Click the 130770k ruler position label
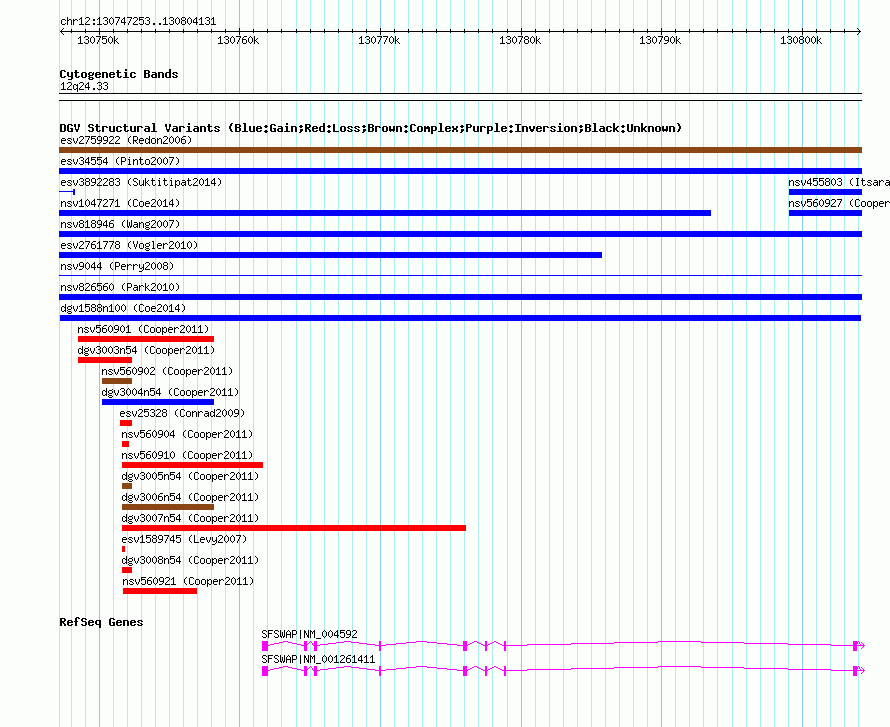 pos(379,40)
